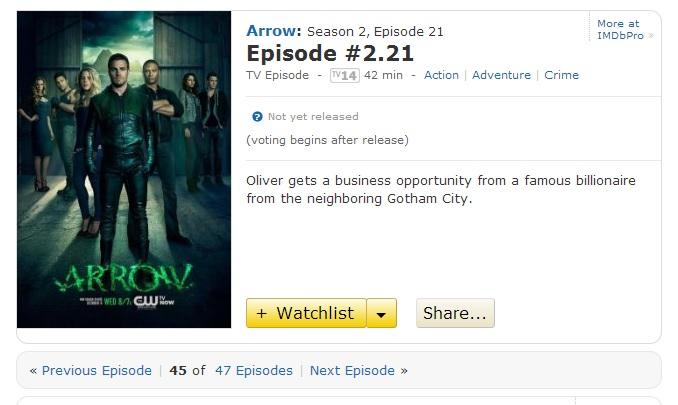Click the blue question mark help icon
Image resolution: width=678 pixels, height=405 pixels.
click(257, 117)
